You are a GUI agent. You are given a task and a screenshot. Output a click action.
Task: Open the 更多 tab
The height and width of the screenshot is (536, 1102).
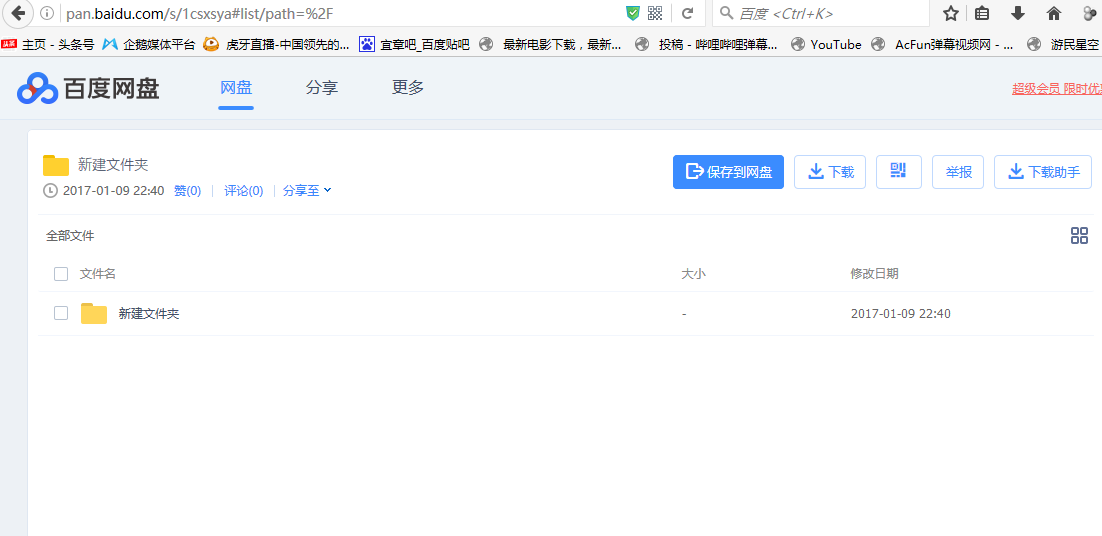pyautogui.click(x=408, y=88)
